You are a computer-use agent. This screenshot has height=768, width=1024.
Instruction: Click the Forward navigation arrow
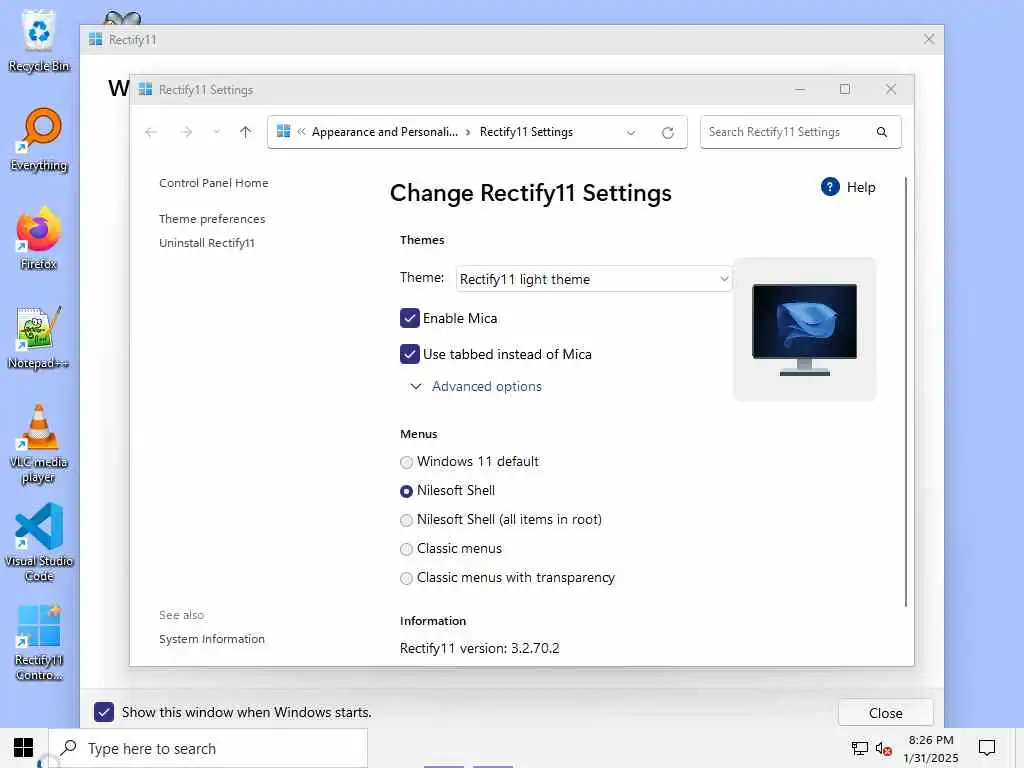tap(186, 132)
